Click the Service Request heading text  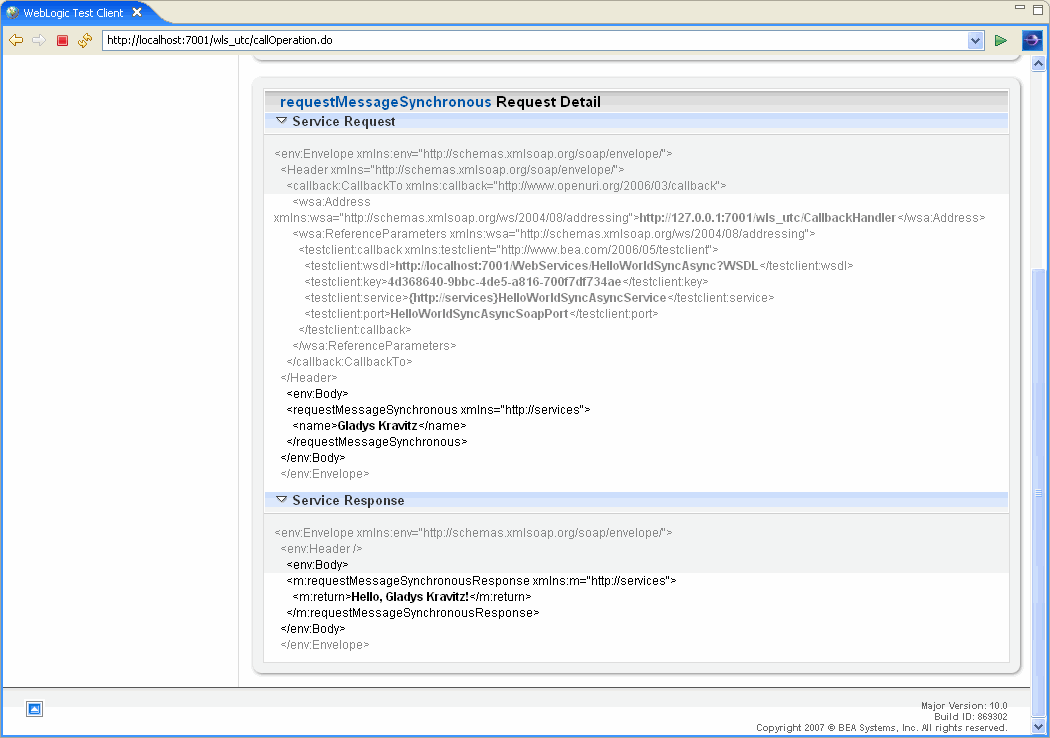(x=344, y=121)
